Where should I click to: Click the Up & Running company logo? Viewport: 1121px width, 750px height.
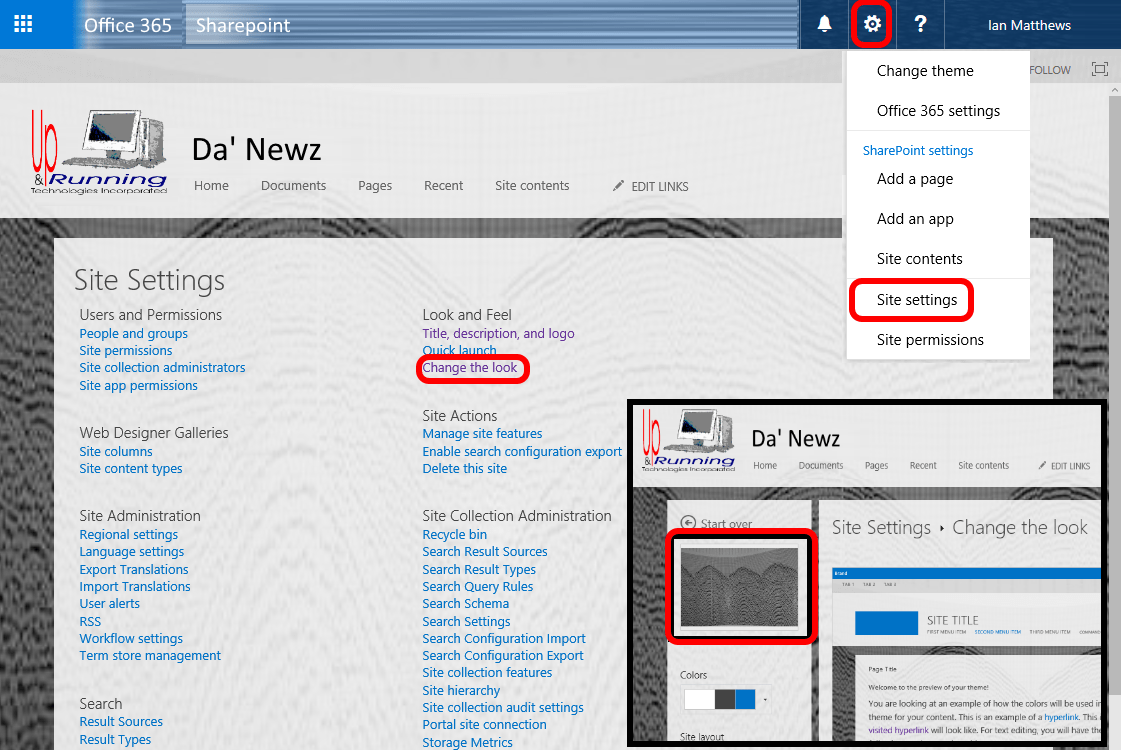coord(98,150)
